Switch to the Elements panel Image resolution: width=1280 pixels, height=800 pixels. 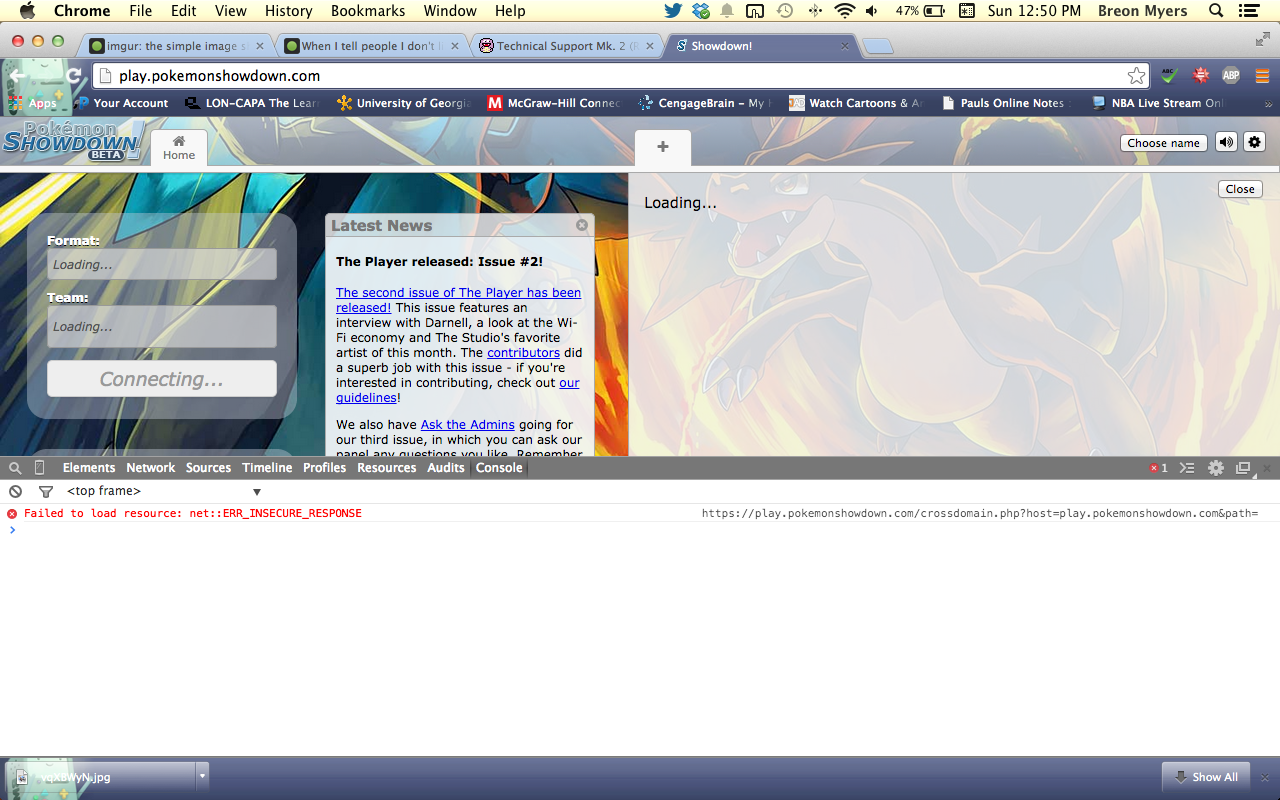click(x=89, y=468)
